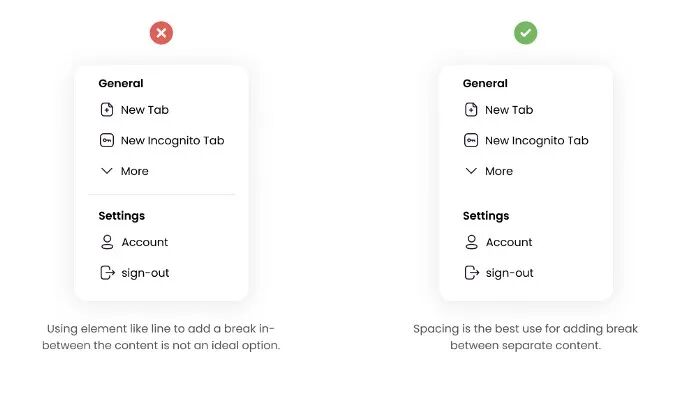700x402 pixels.
Task: Click New Tab icon in left menu
Action: click(107, 110)
